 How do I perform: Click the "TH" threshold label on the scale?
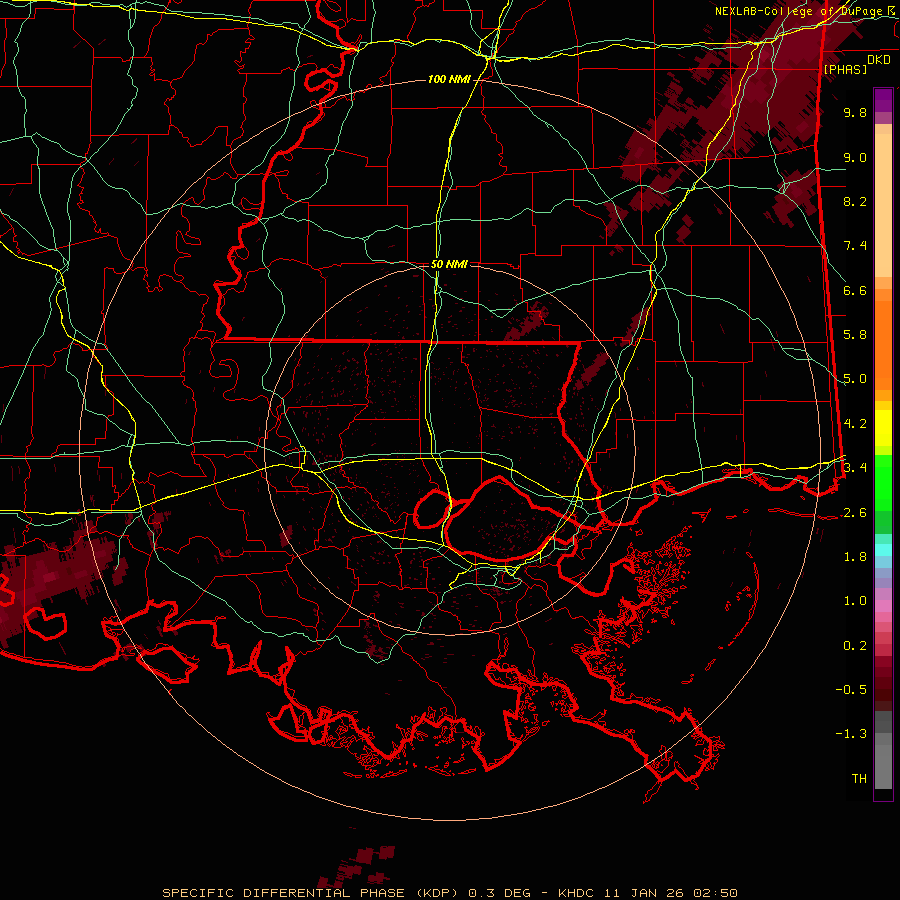[859, 779]
